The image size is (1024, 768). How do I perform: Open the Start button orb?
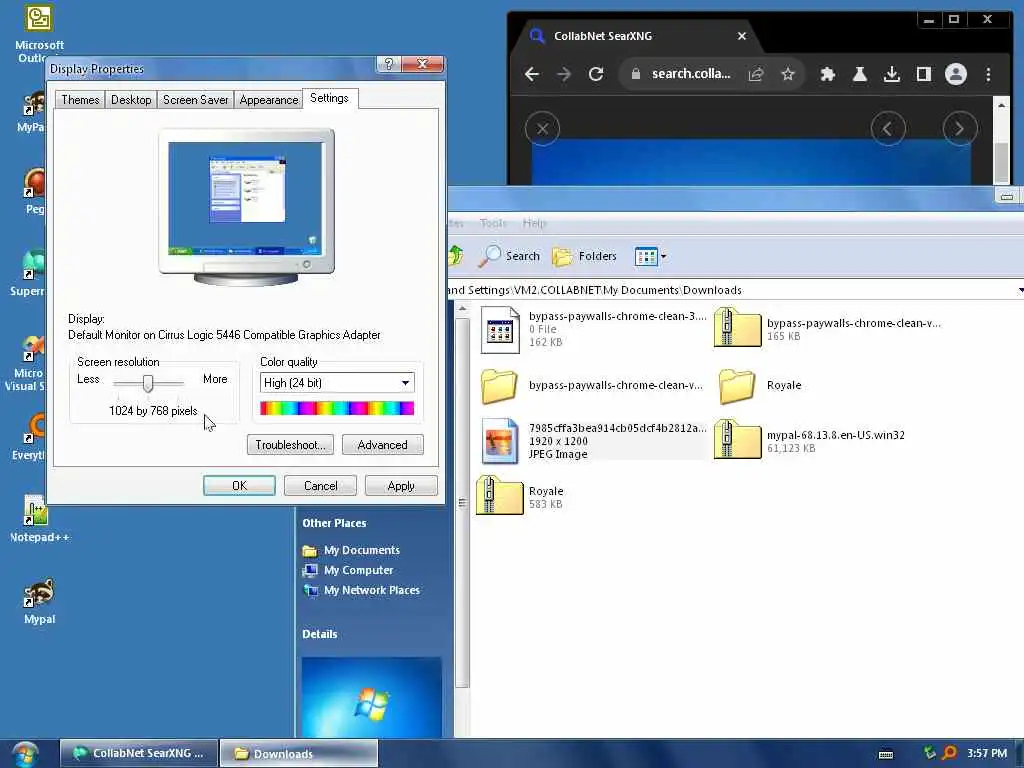25,754
